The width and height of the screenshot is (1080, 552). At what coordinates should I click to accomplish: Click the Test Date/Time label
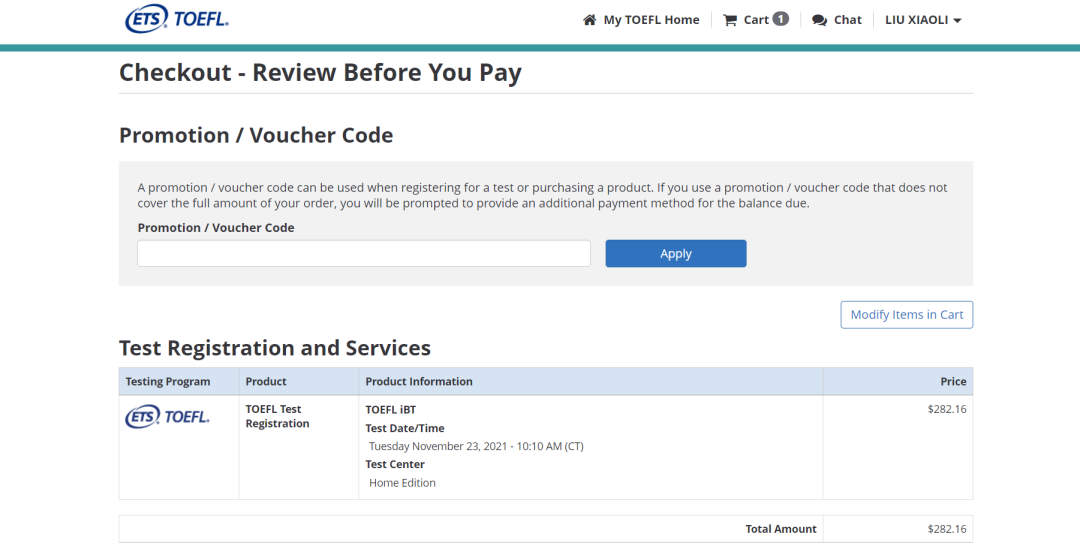click(405, 428)
